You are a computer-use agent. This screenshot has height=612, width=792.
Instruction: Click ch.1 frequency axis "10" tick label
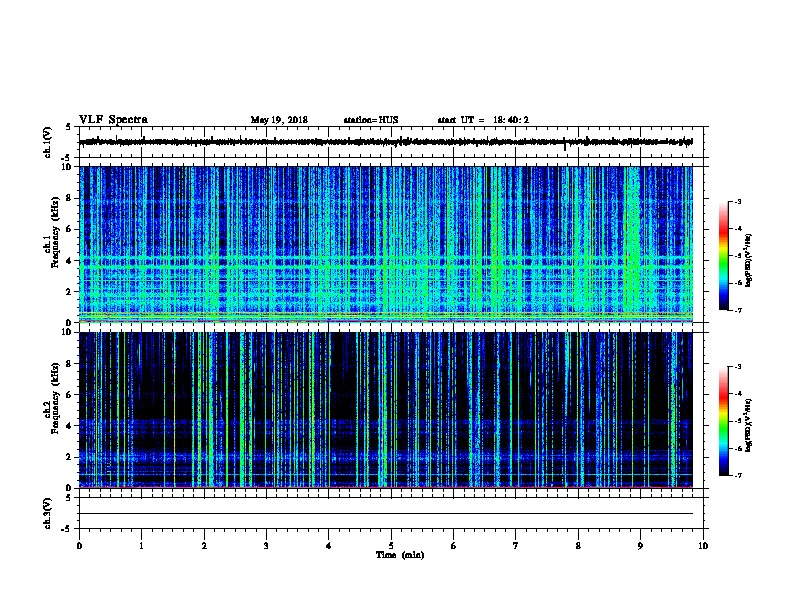coord(67,167)
